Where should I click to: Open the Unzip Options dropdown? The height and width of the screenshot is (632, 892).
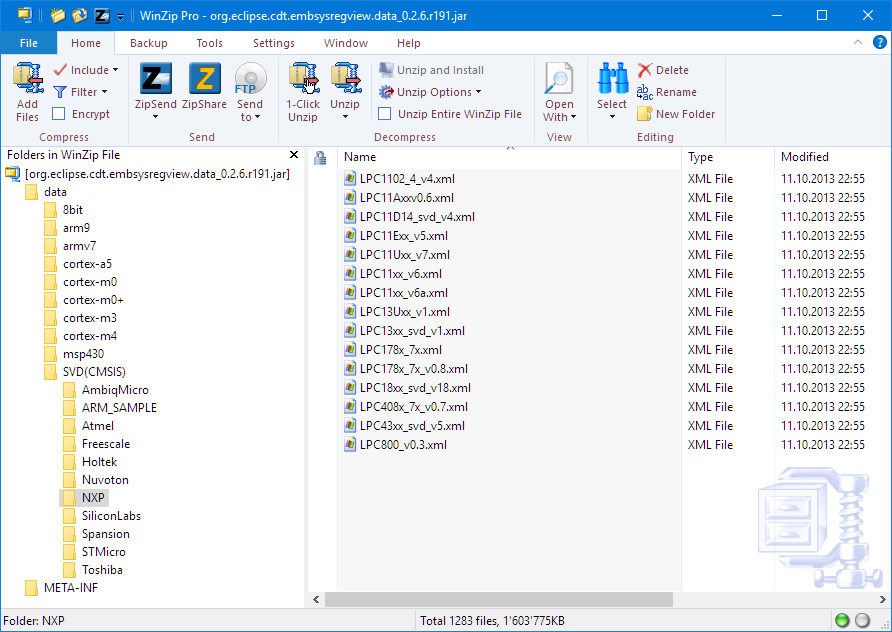click(x=431, y=92)
